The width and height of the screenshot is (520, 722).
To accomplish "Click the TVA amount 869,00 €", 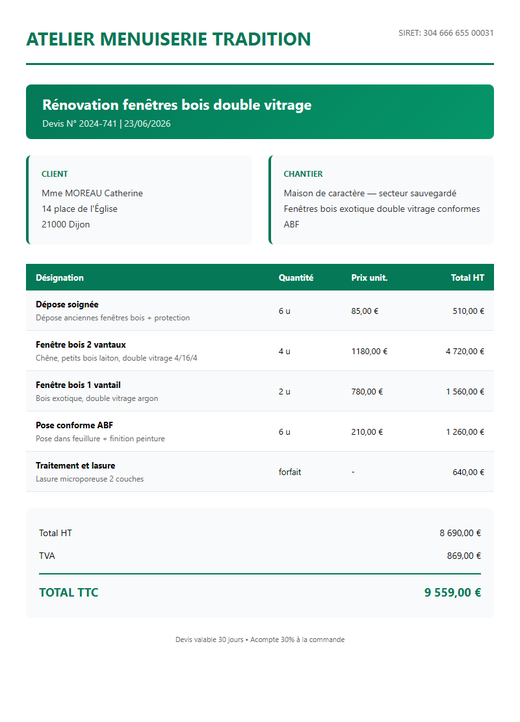I will click(464, 556).
